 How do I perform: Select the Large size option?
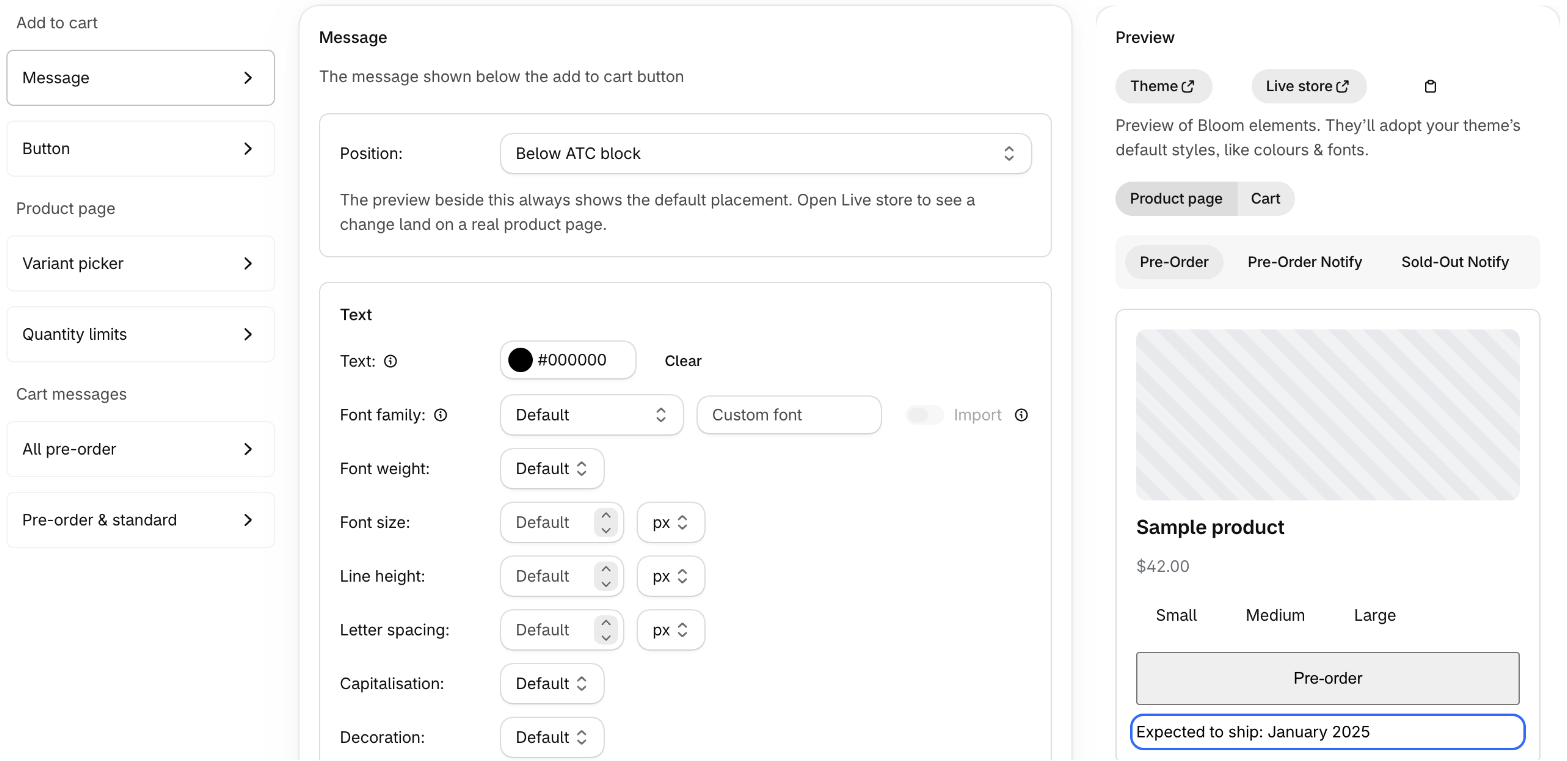pyautogui.click(x=1375, y=615)
